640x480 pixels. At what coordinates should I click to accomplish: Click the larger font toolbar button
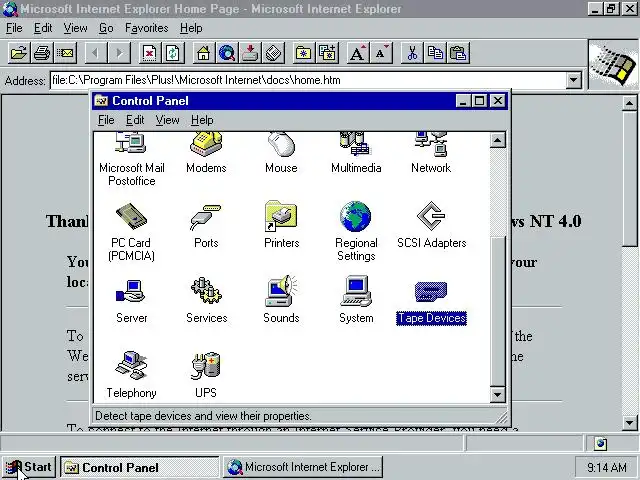click(x=358, y=53)
